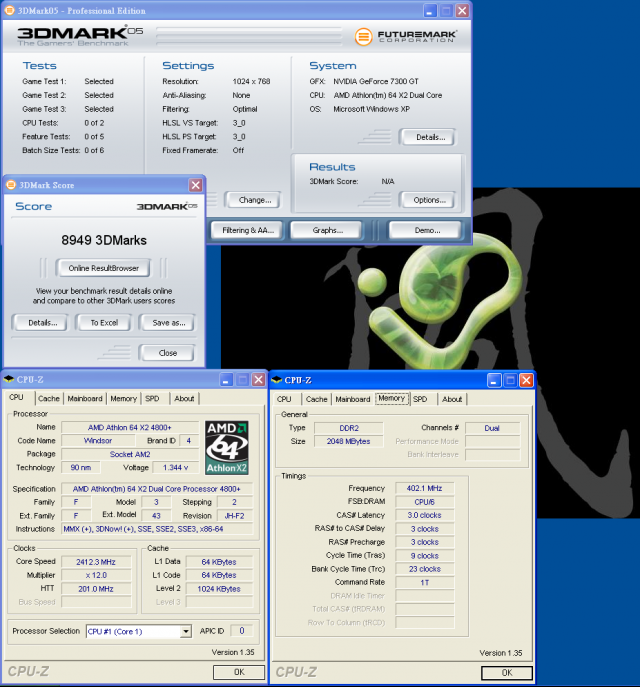Click the memory Size value 2048 MBytes
The height and width of the screenshot is (687, 640).
[349, 441]
